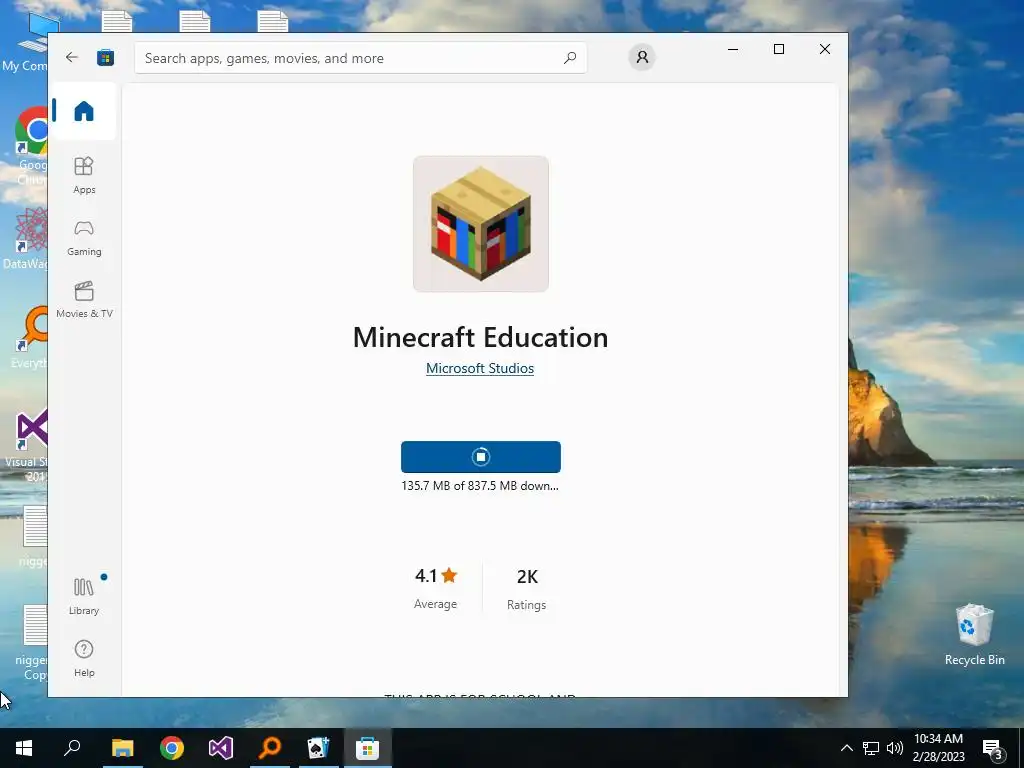The width and height of the screenshot is (1024, 768).
Task: Stop the Minecraft Education download
Action: coord(481,456)
